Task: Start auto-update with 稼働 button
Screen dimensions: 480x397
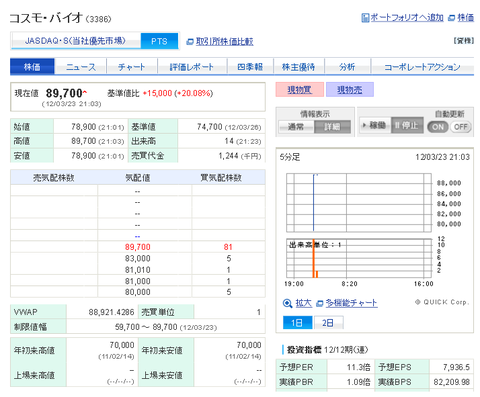Action: pyautogui.click(x=374, y=126)
